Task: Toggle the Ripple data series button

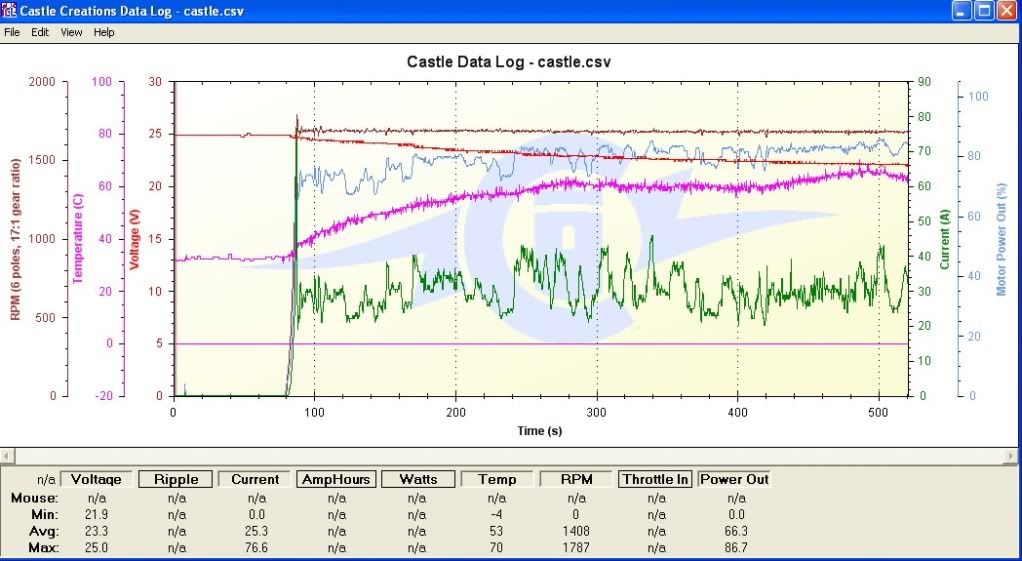Action: pos(176,479)
